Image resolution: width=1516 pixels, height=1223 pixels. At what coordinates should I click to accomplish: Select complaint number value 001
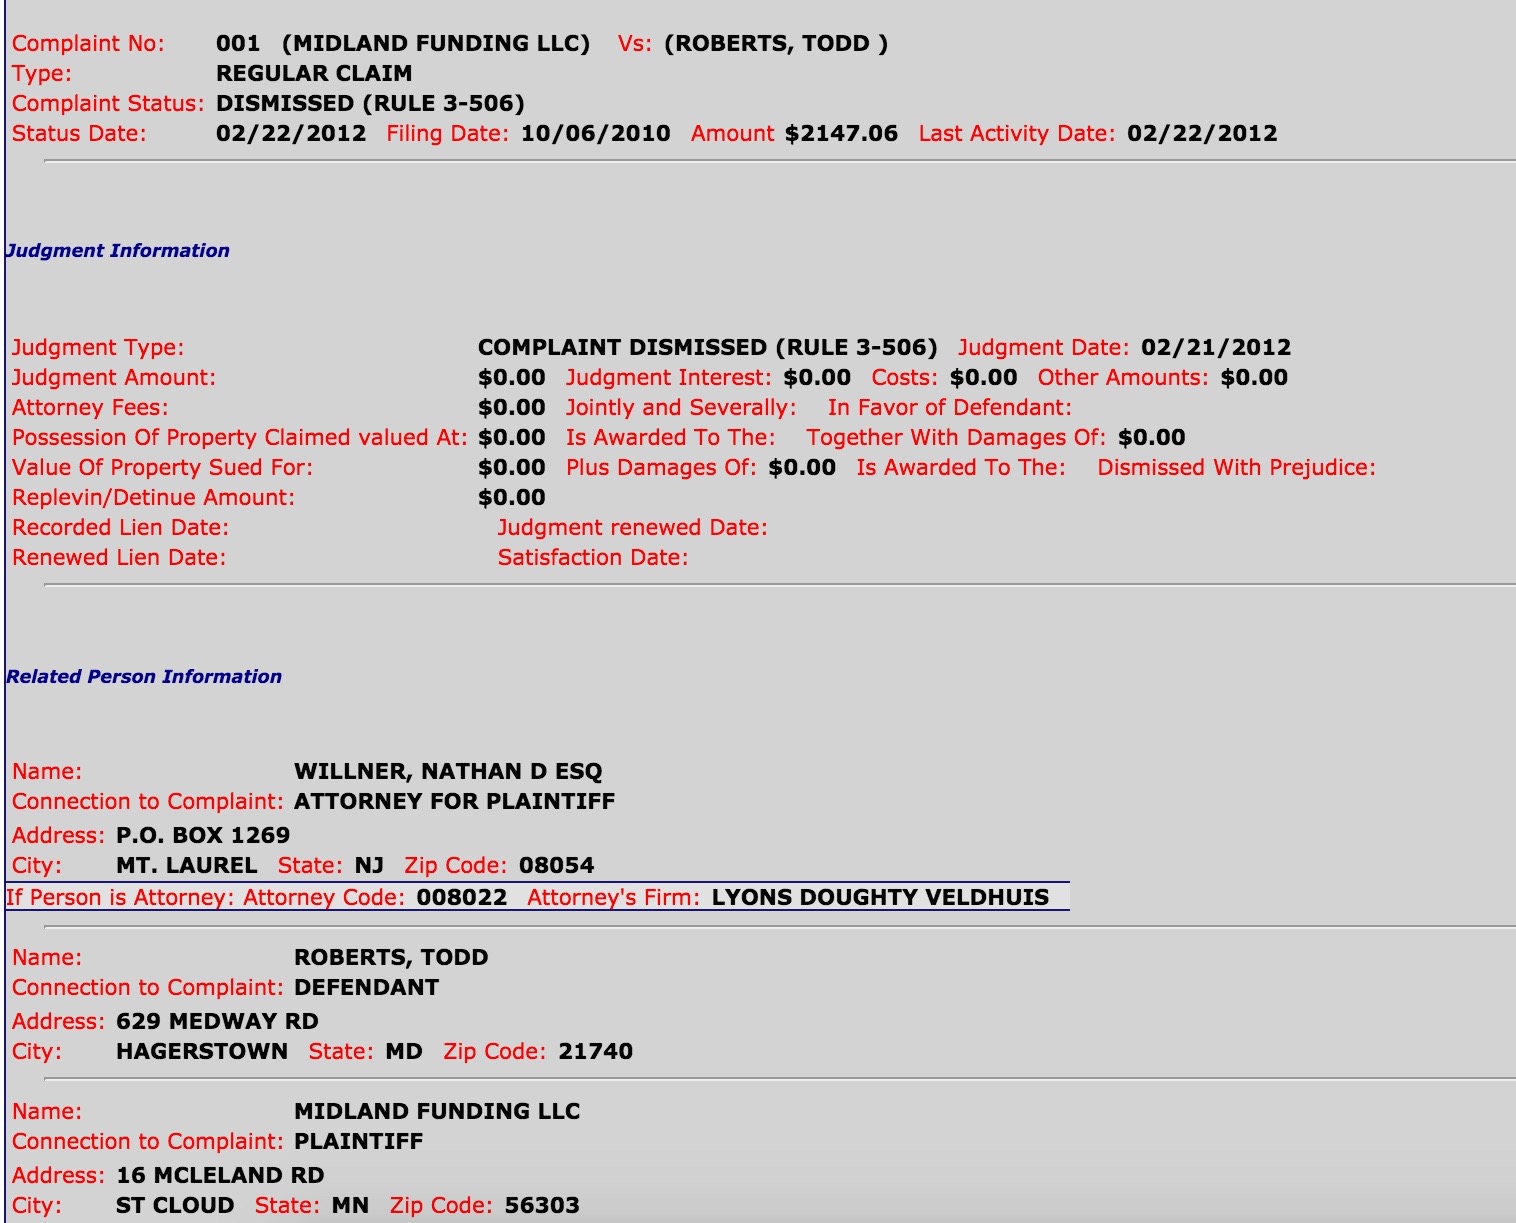click(238, 44)
